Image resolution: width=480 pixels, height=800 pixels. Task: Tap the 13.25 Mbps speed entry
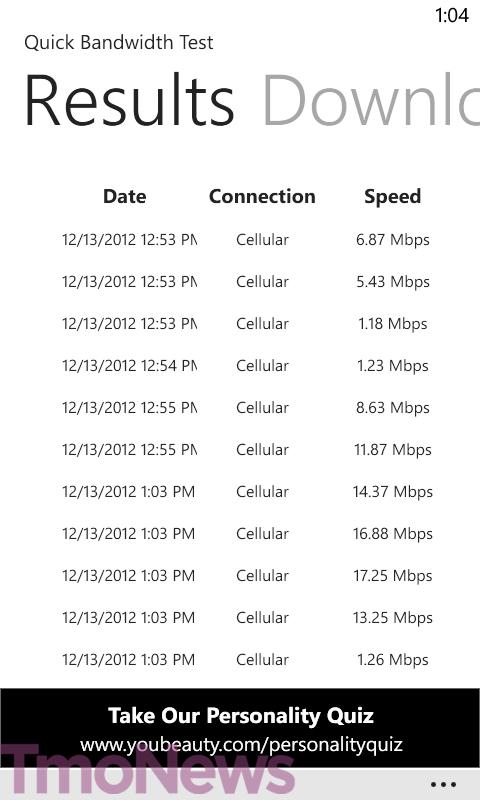point(392,617)
